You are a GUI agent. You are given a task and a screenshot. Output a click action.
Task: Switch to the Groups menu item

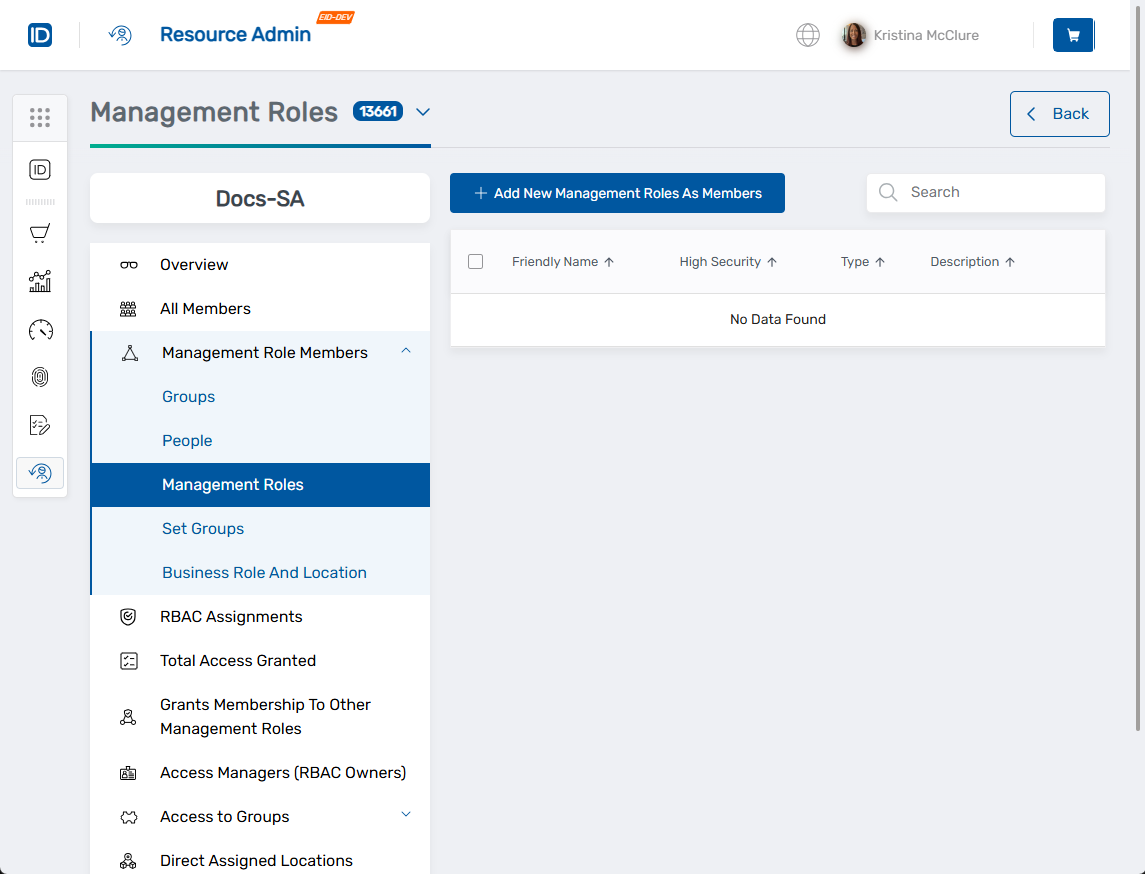188,396
